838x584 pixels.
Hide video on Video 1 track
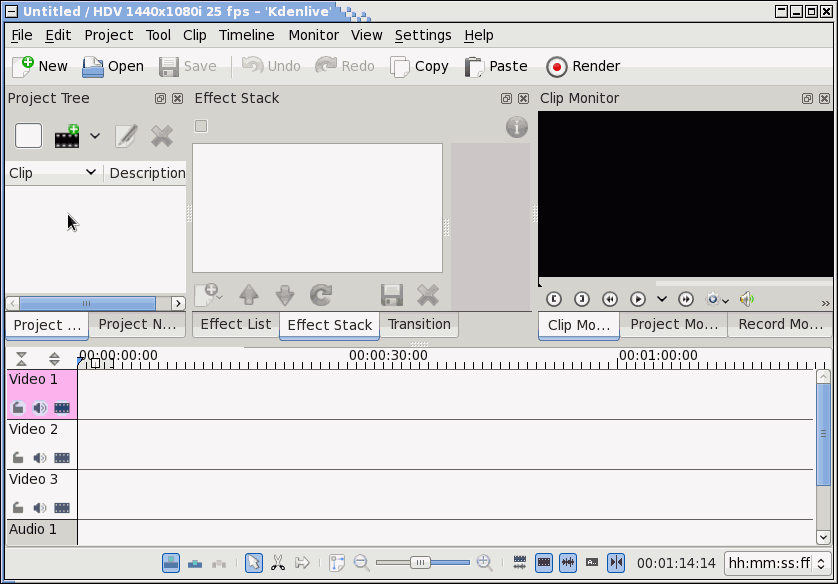click(x=62, y=408)
